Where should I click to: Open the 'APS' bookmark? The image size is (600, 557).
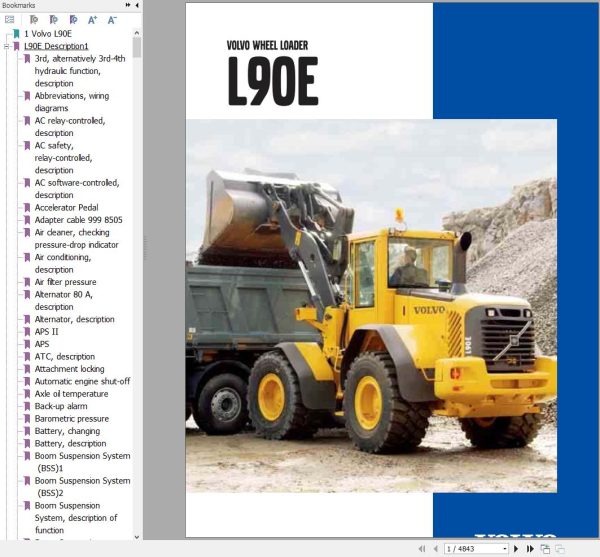42,344
